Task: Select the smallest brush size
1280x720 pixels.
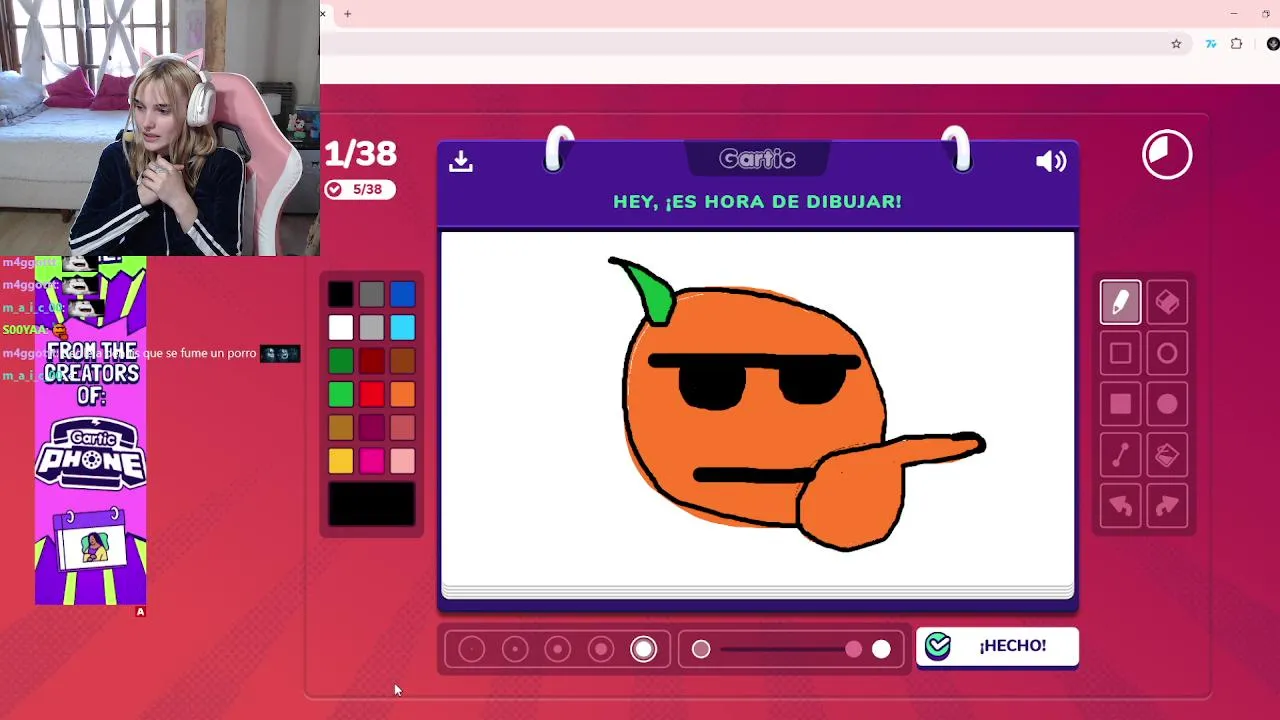Action: tap(472, 650)
